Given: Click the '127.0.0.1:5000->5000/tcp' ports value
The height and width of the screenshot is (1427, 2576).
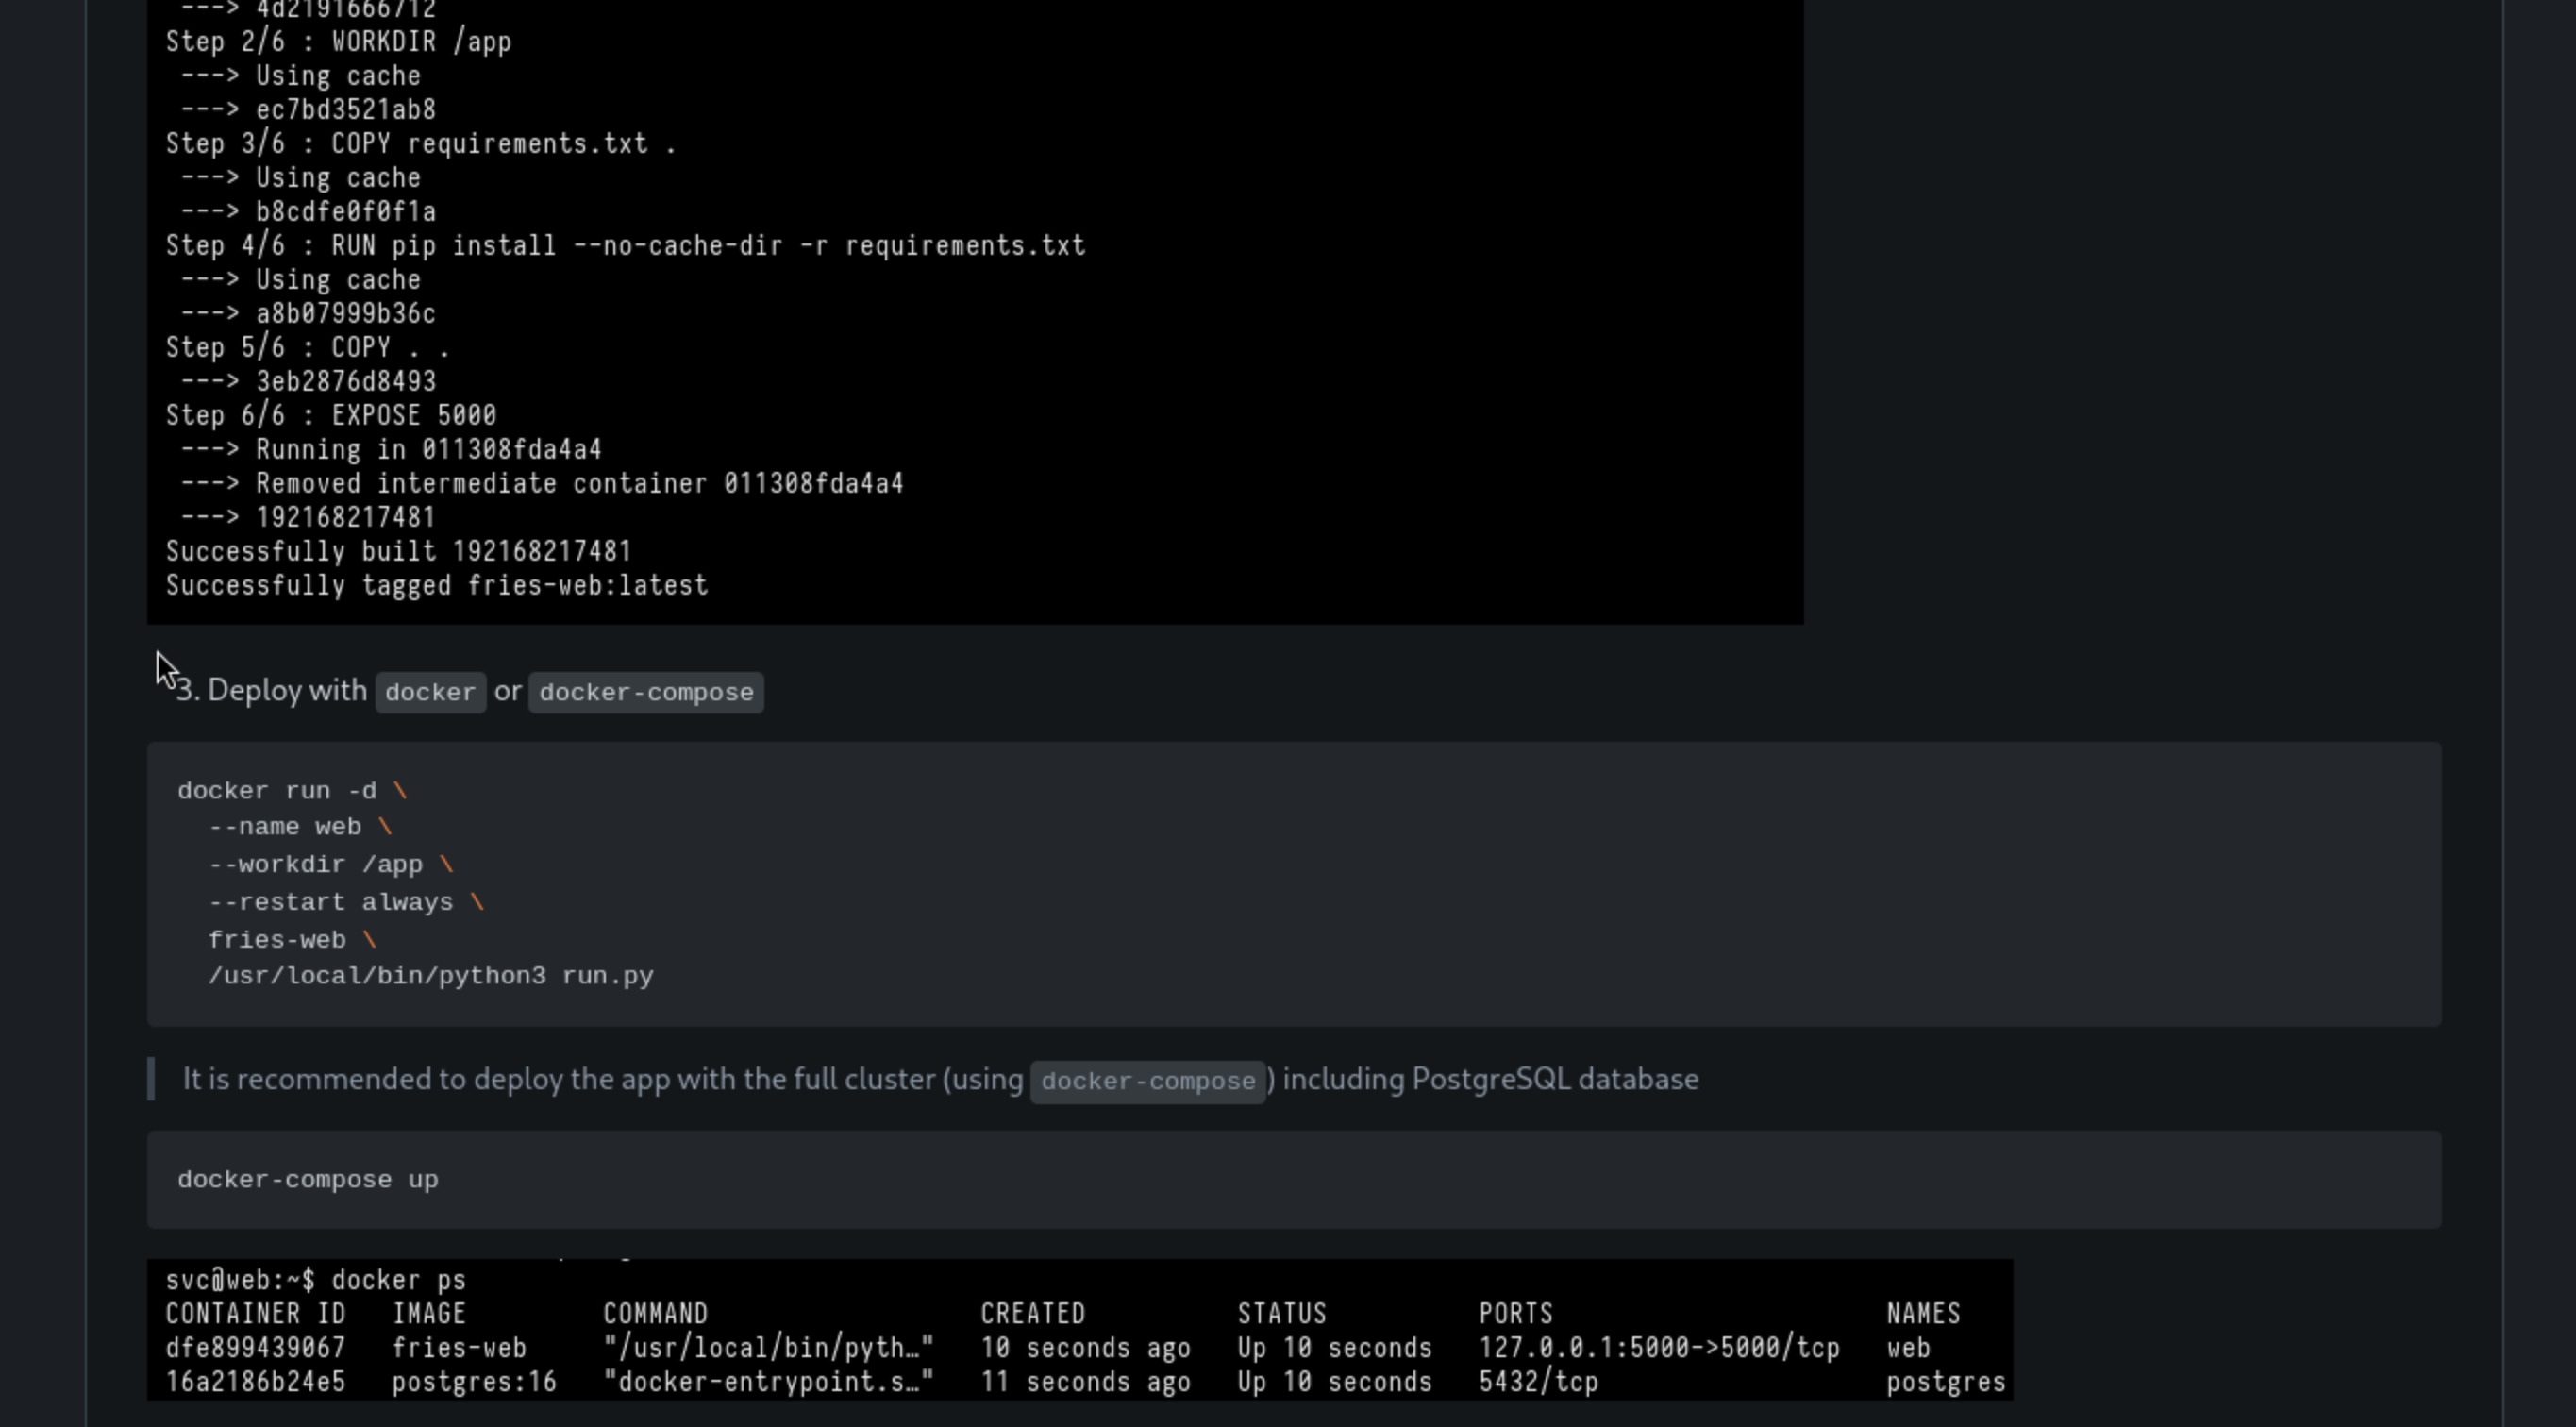Looking at the screenshot, I should pyautogui.click(x=1659, y=1348).
